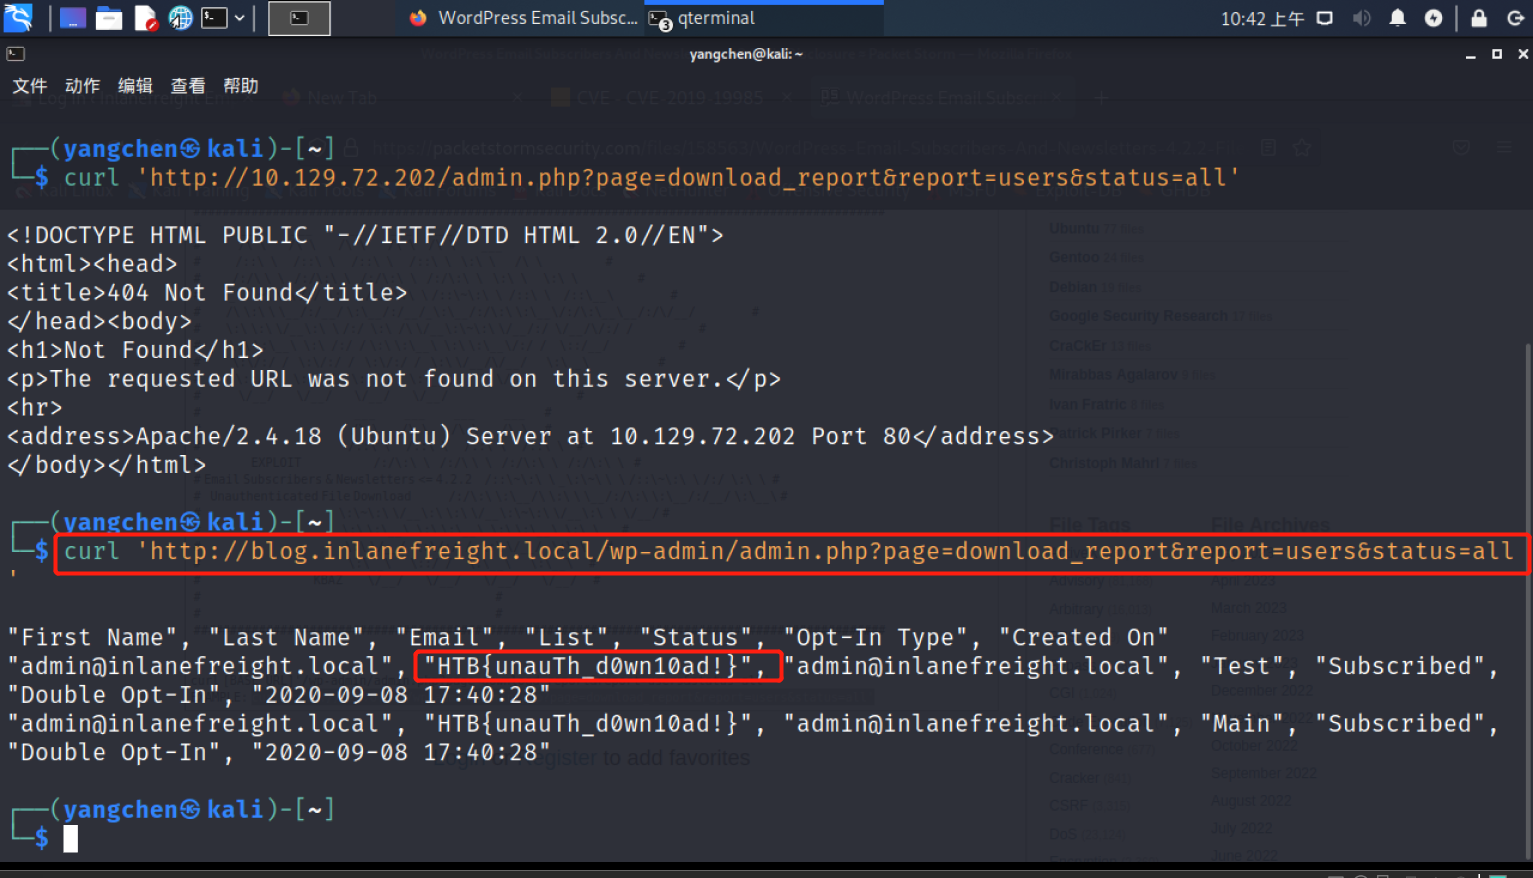Open the terminal window menu icon
This screenshot has height=878, width=1533.
[x=15, y=54]
